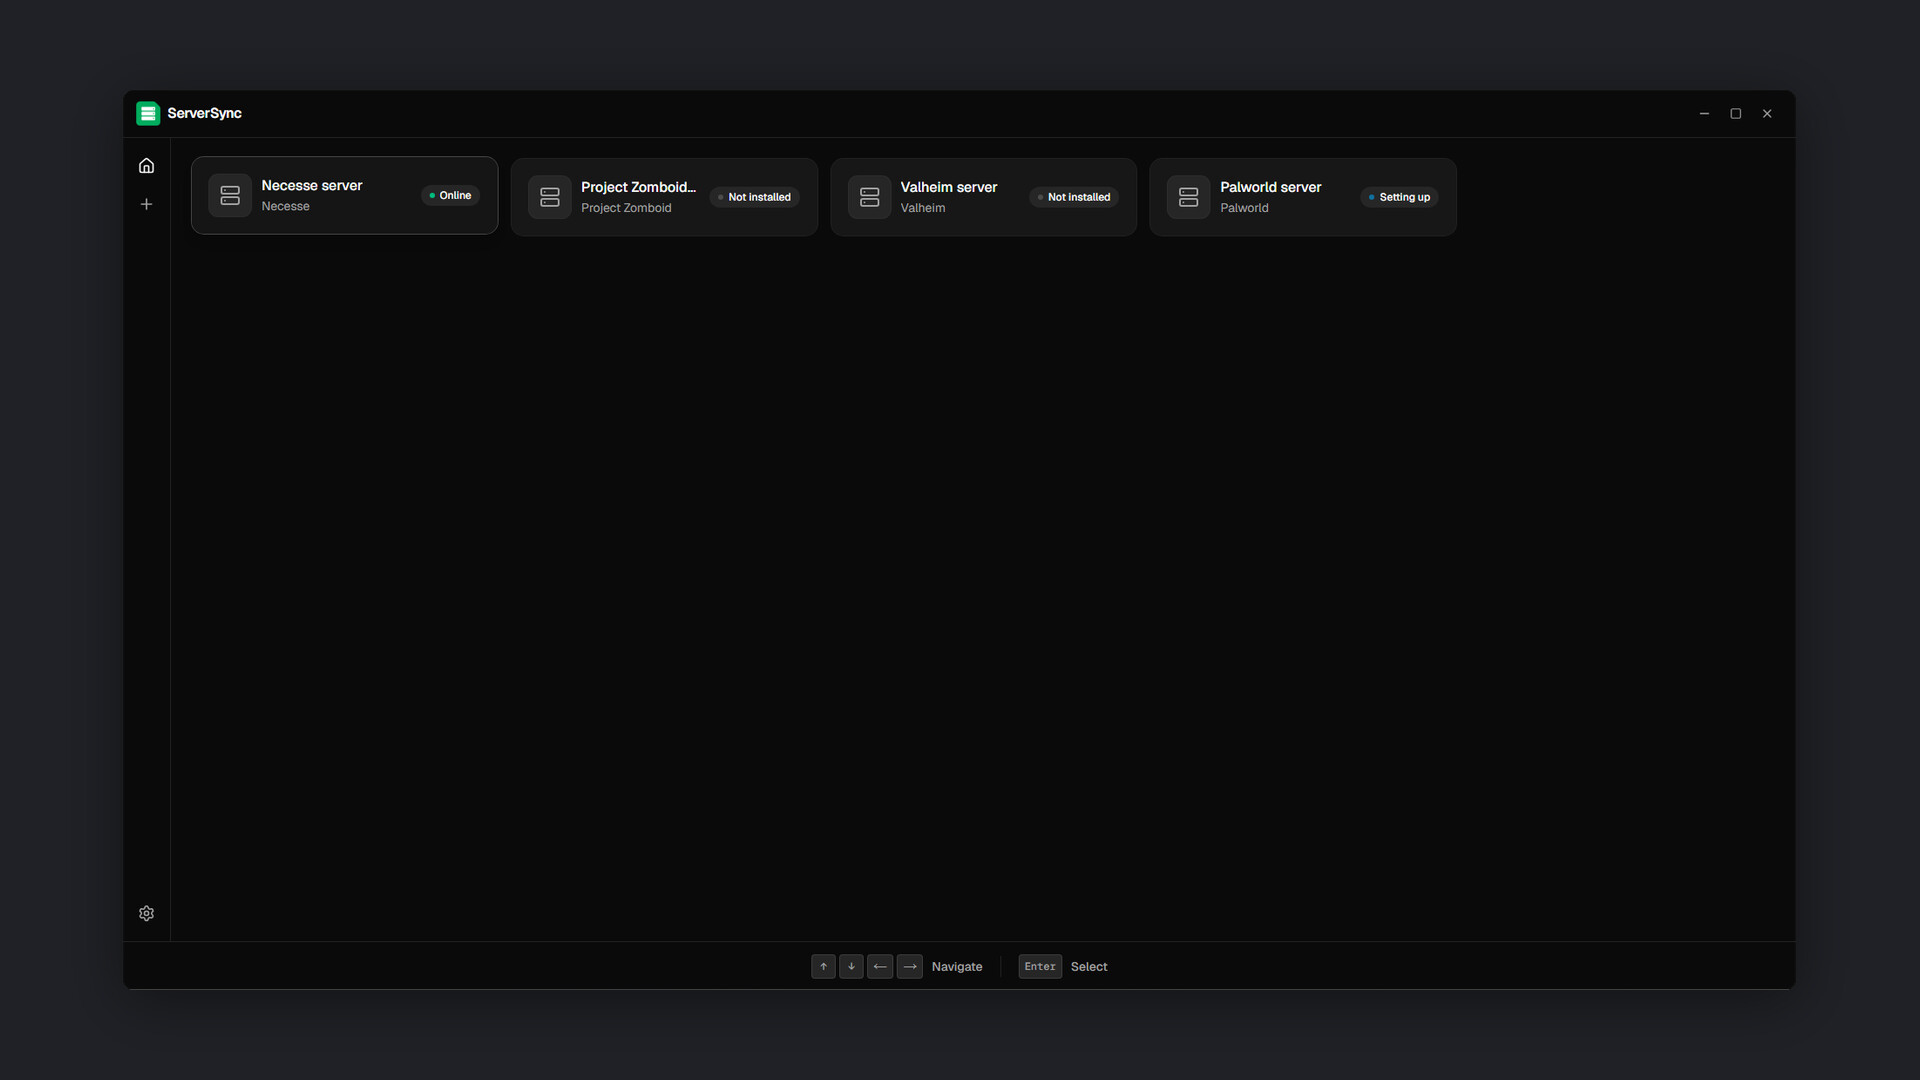Select the Project Zomboid server title

pos(638,188)
